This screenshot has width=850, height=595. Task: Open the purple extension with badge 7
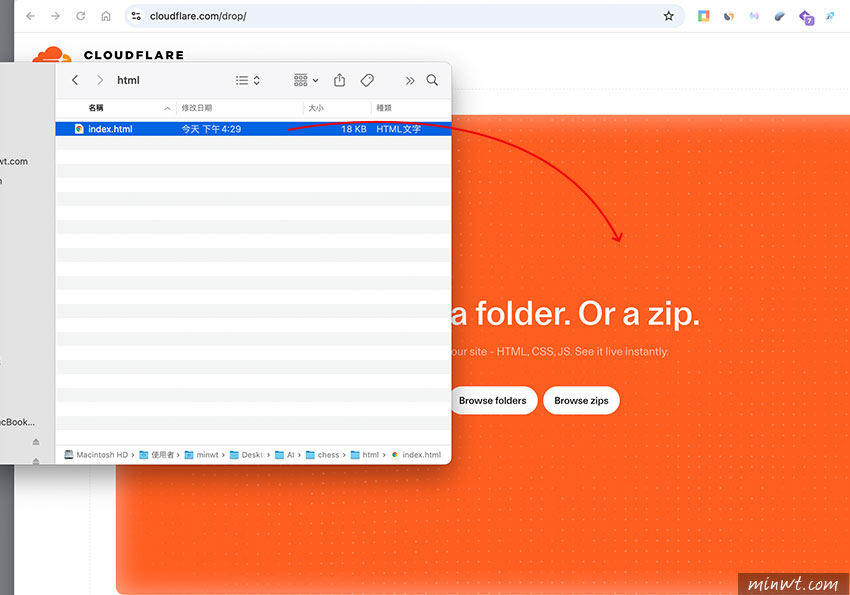pos(806,17)
